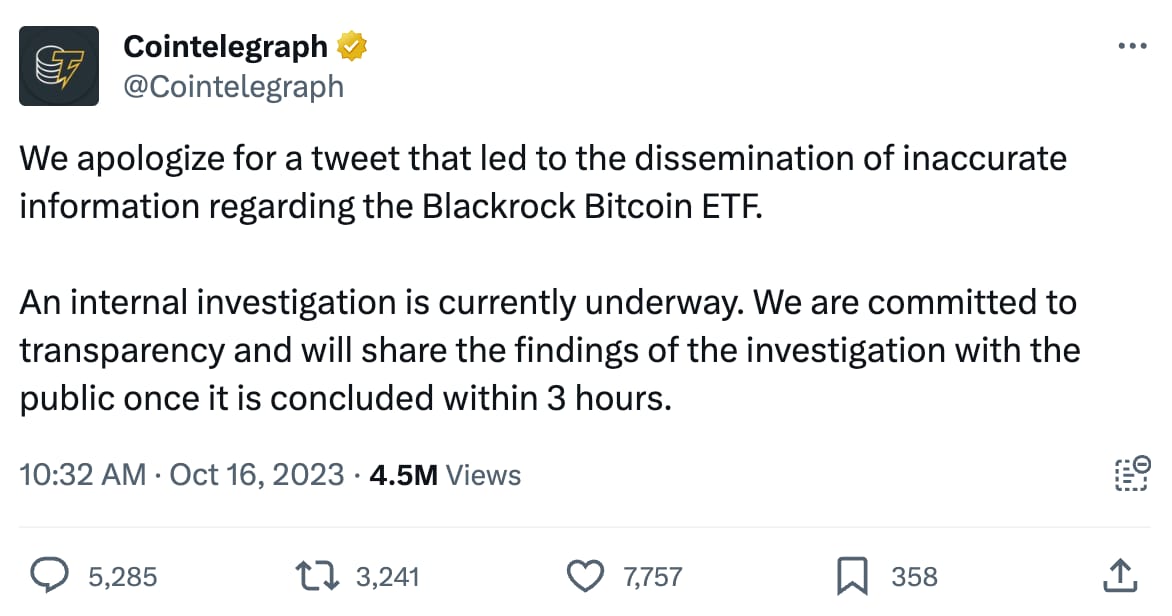Click the 5,285 replies count

[123, 577]
